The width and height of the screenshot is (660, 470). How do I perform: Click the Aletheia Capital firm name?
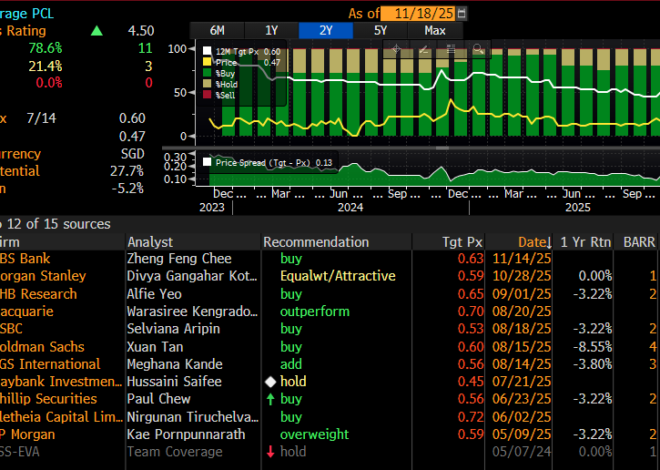(61, 417)
